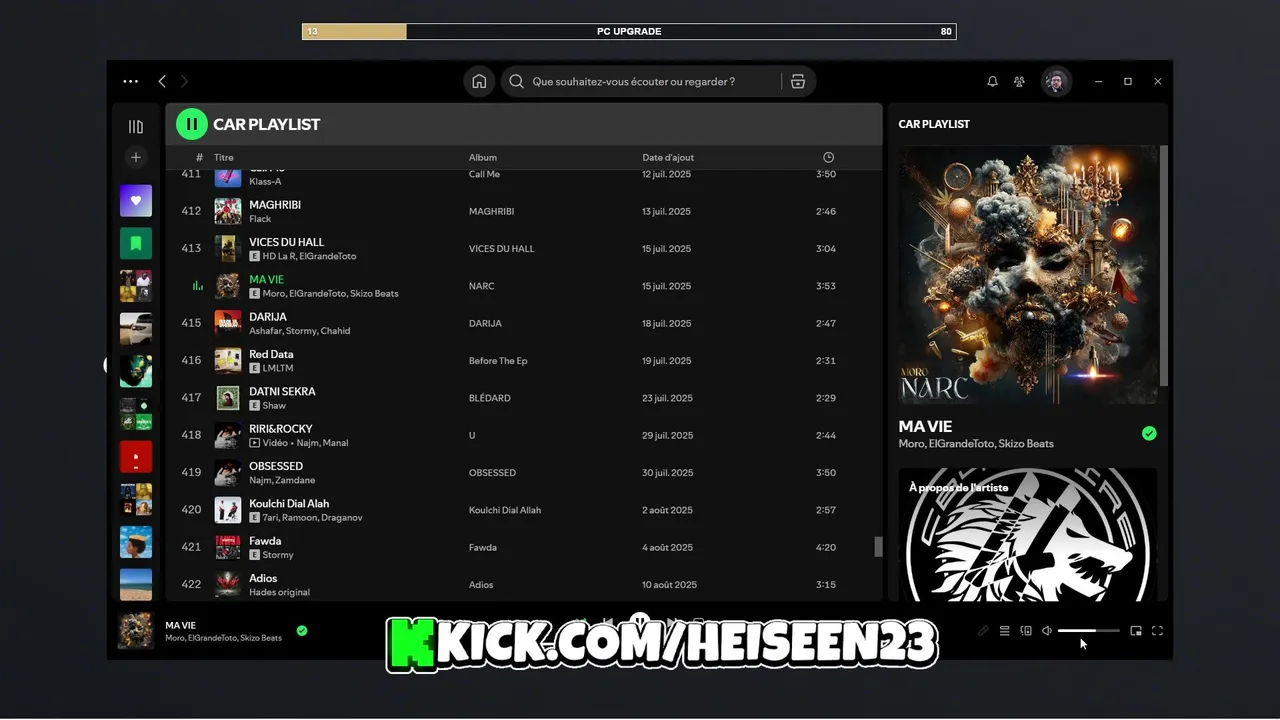1280x720 pixels.
Task: Click row number 418
Action: click(x=191, y=435)
